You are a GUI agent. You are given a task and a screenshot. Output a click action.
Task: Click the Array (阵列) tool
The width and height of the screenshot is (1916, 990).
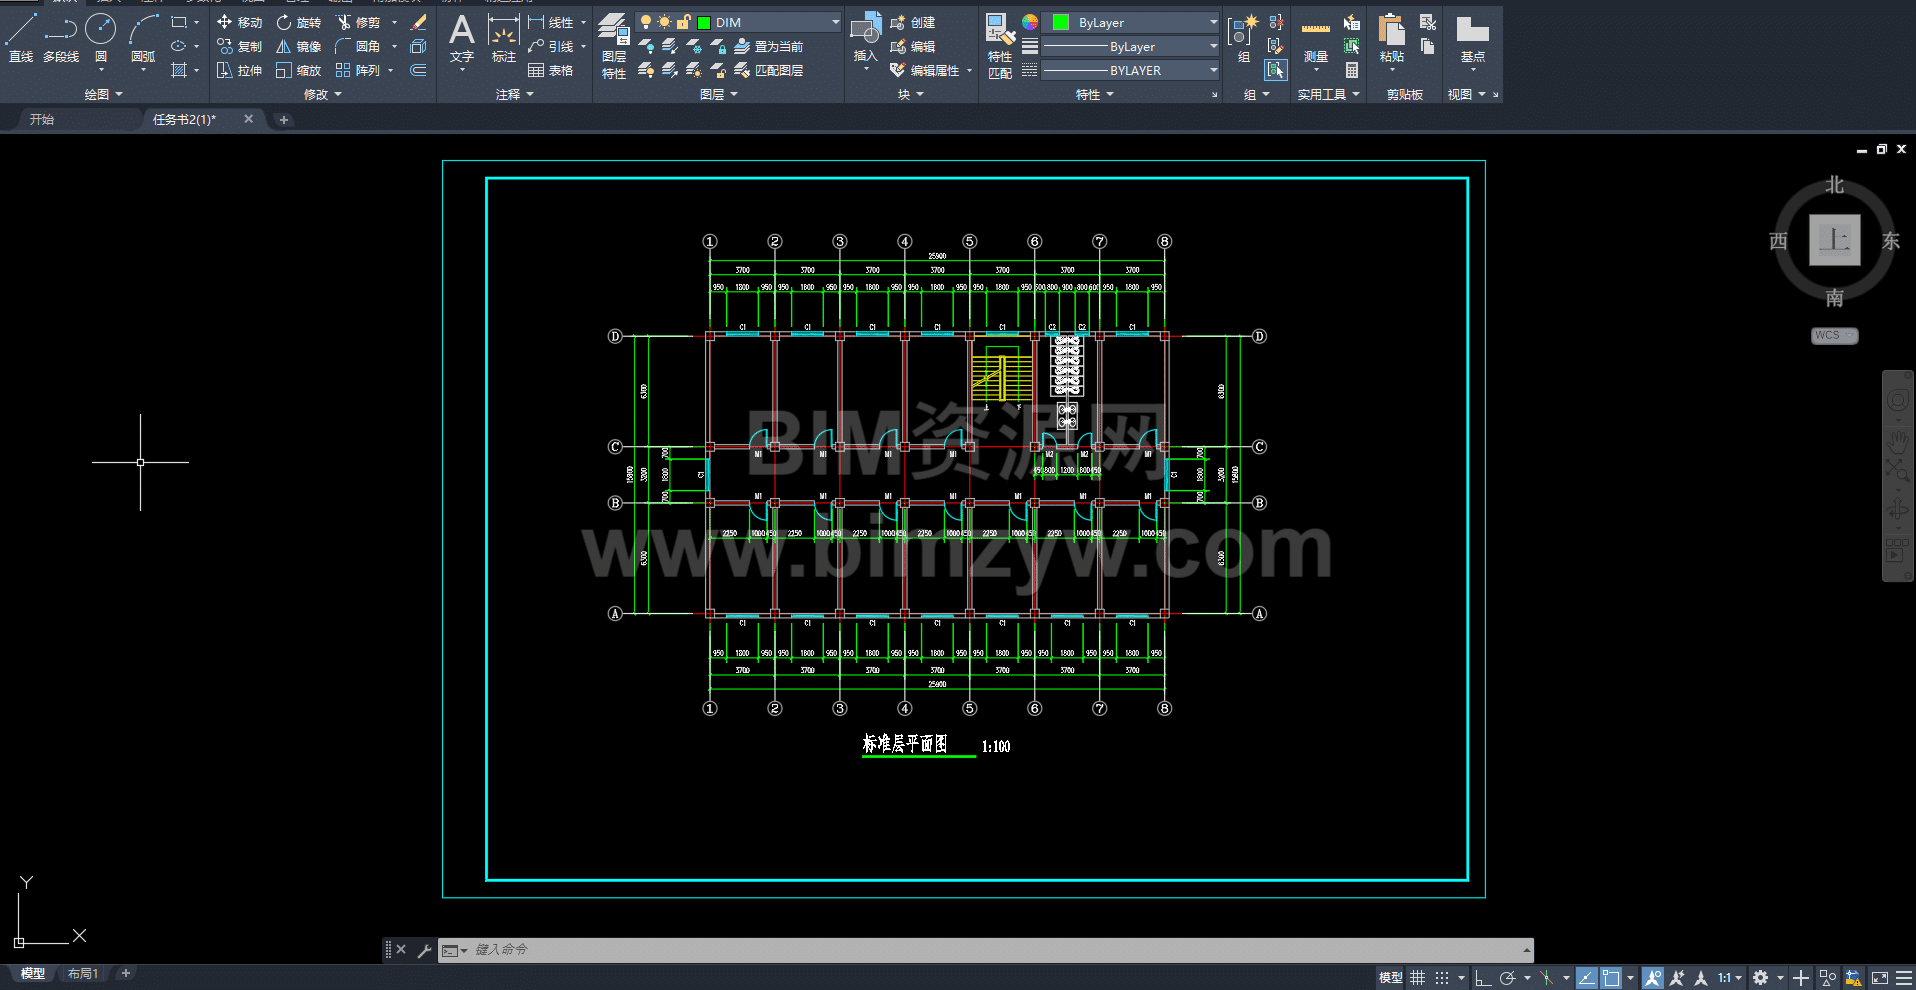pos(358,70)
